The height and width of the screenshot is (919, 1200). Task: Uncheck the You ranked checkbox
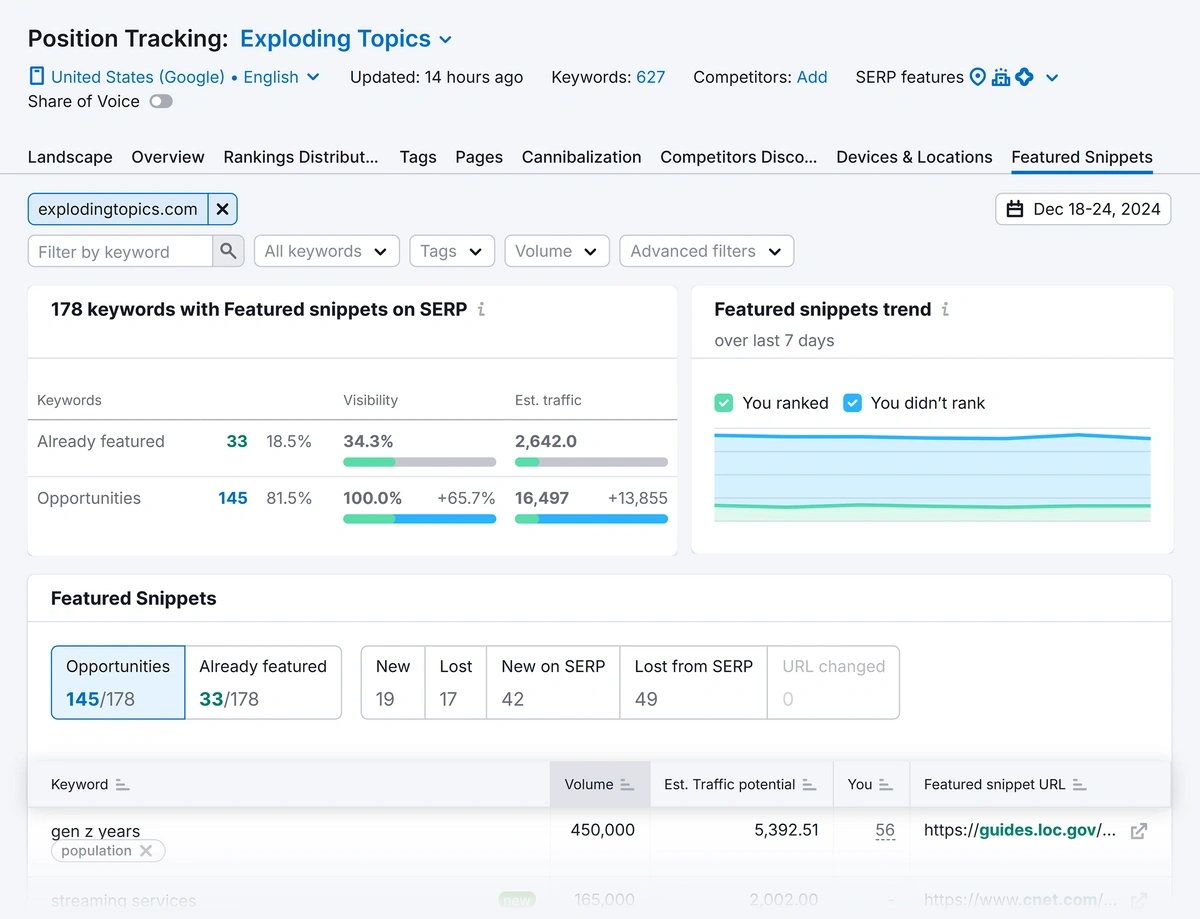tap(724, 403)
